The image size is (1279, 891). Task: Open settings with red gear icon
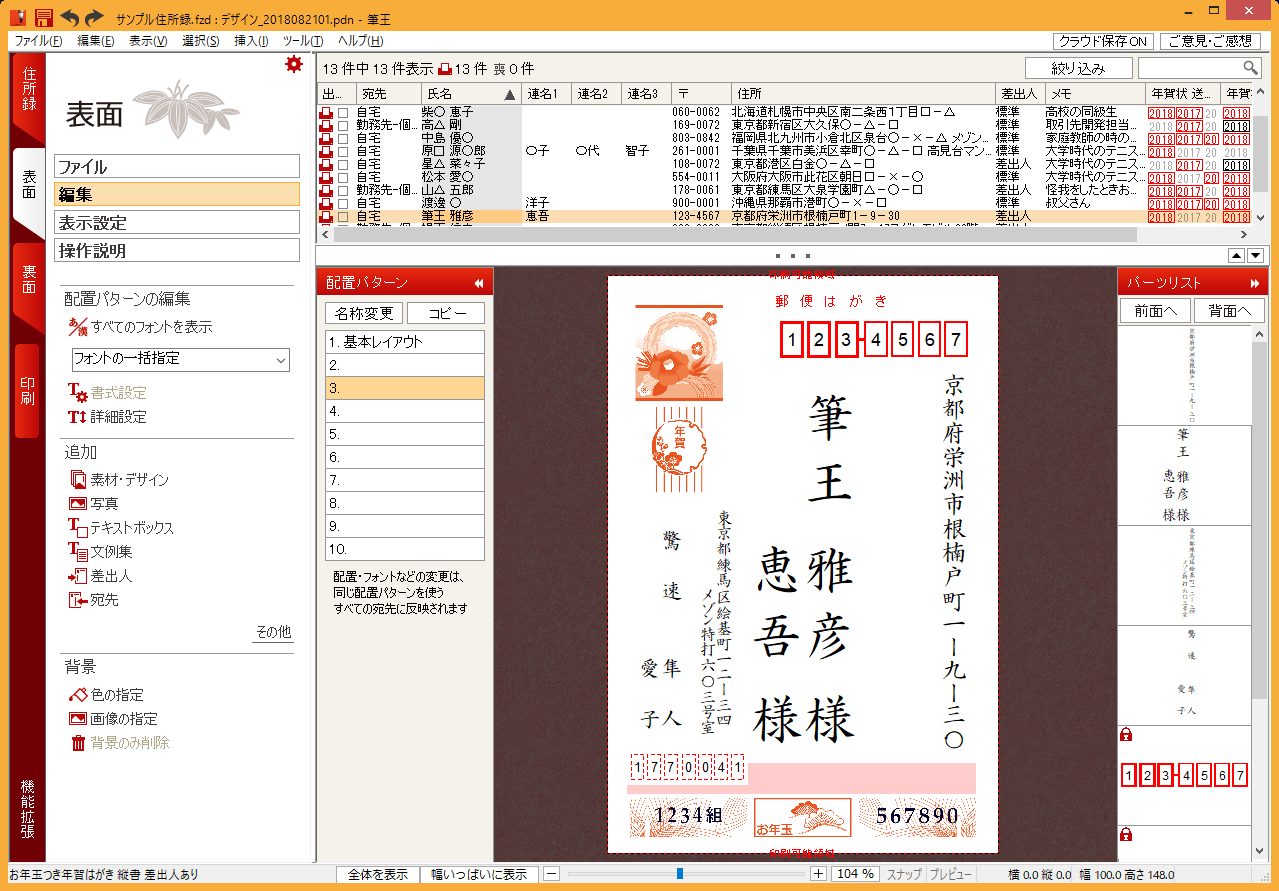[x=293, y=65]
